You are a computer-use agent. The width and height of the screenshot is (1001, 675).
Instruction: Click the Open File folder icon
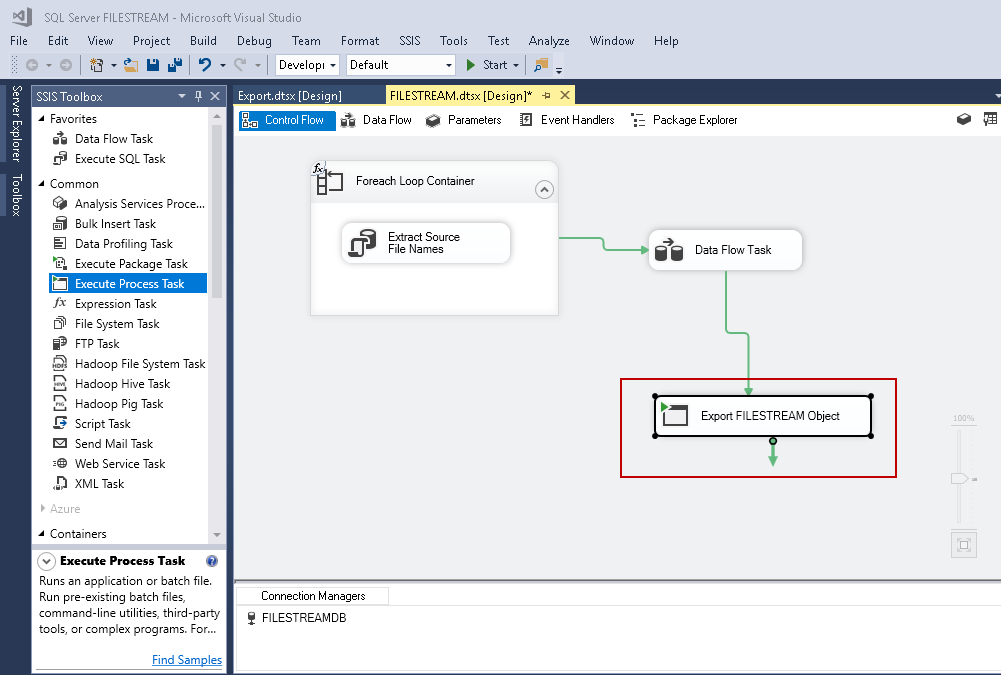(130, 65)
